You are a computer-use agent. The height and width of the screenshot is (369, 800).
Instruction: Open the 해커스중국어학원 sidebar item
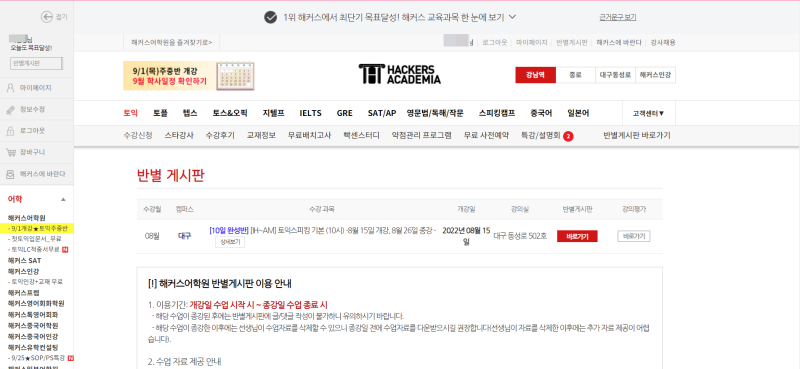point(33,325)
